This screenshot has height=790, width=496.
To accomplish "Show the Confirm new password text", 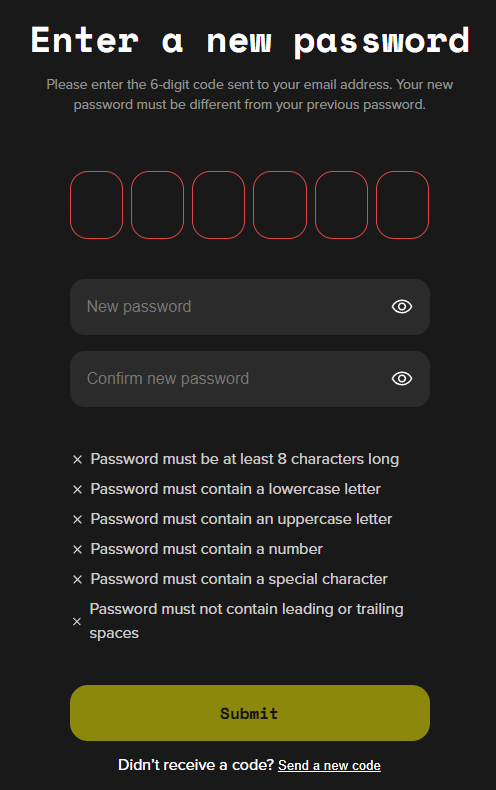I will [x=402, y=378].
